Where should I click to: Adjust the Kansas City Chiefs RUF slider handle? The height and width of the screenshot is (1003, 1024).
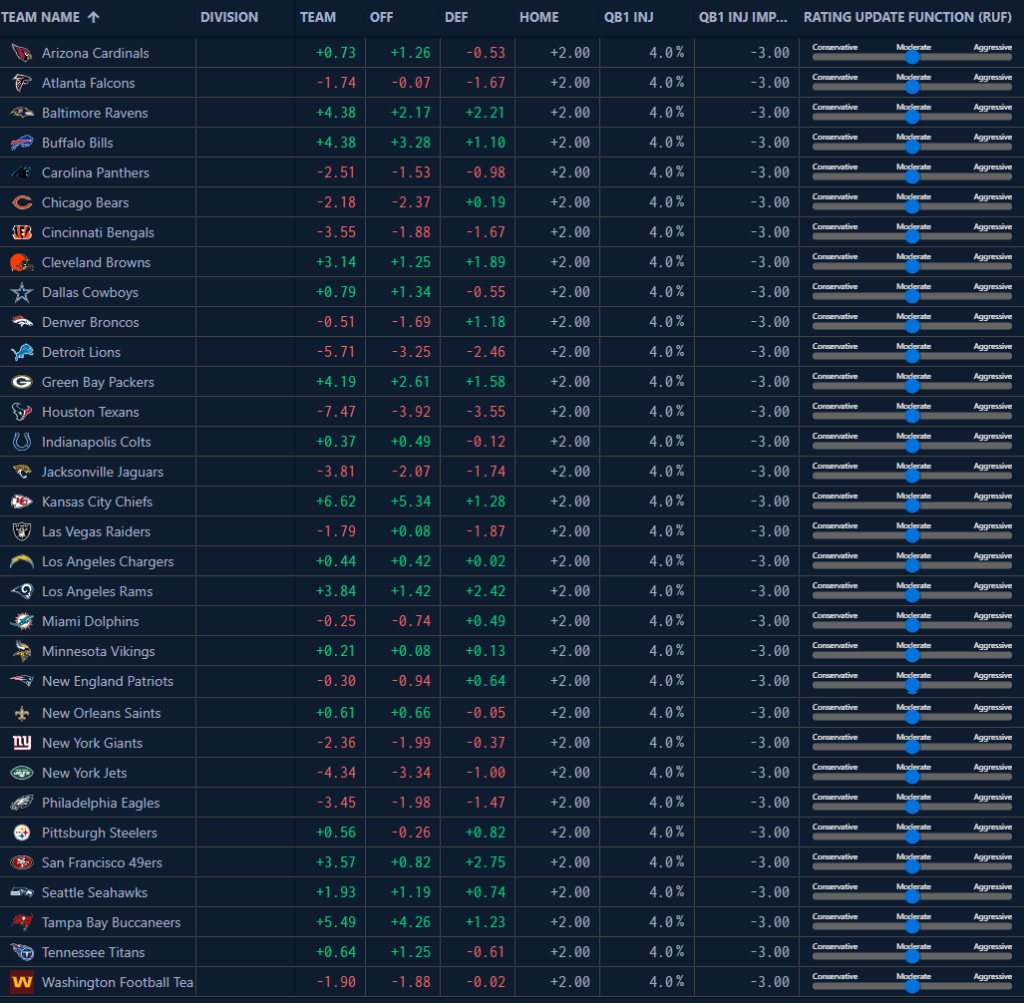point(912,506)
